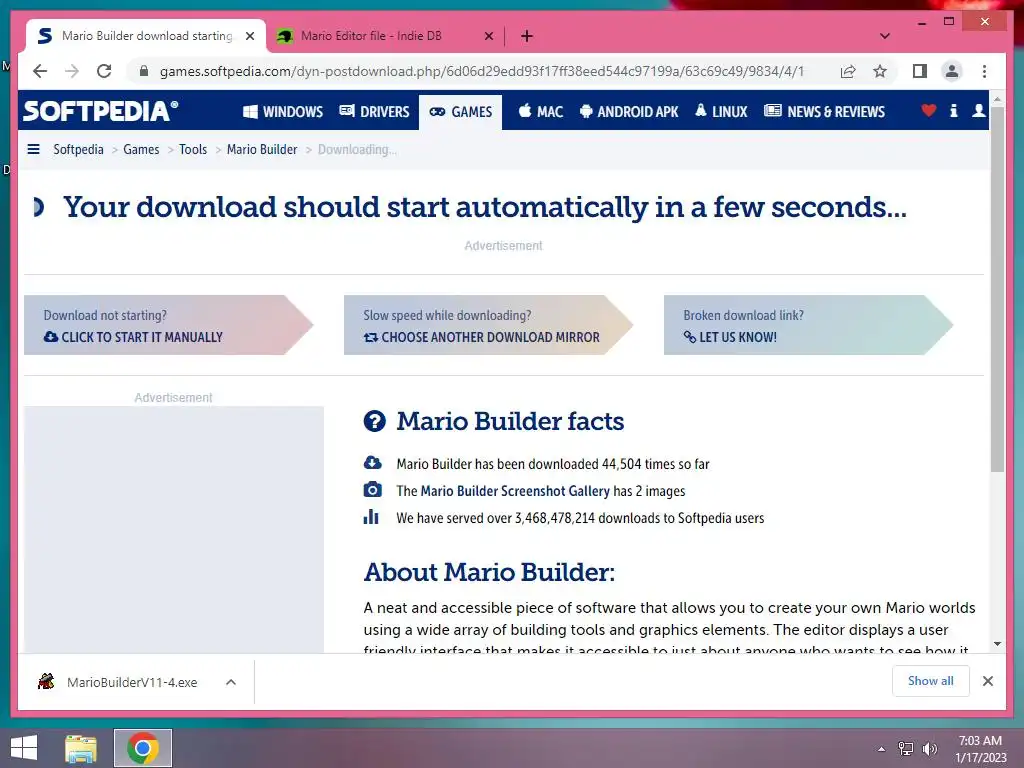Click the bar chart statistics icon
1024x768 pixels.
371,517
